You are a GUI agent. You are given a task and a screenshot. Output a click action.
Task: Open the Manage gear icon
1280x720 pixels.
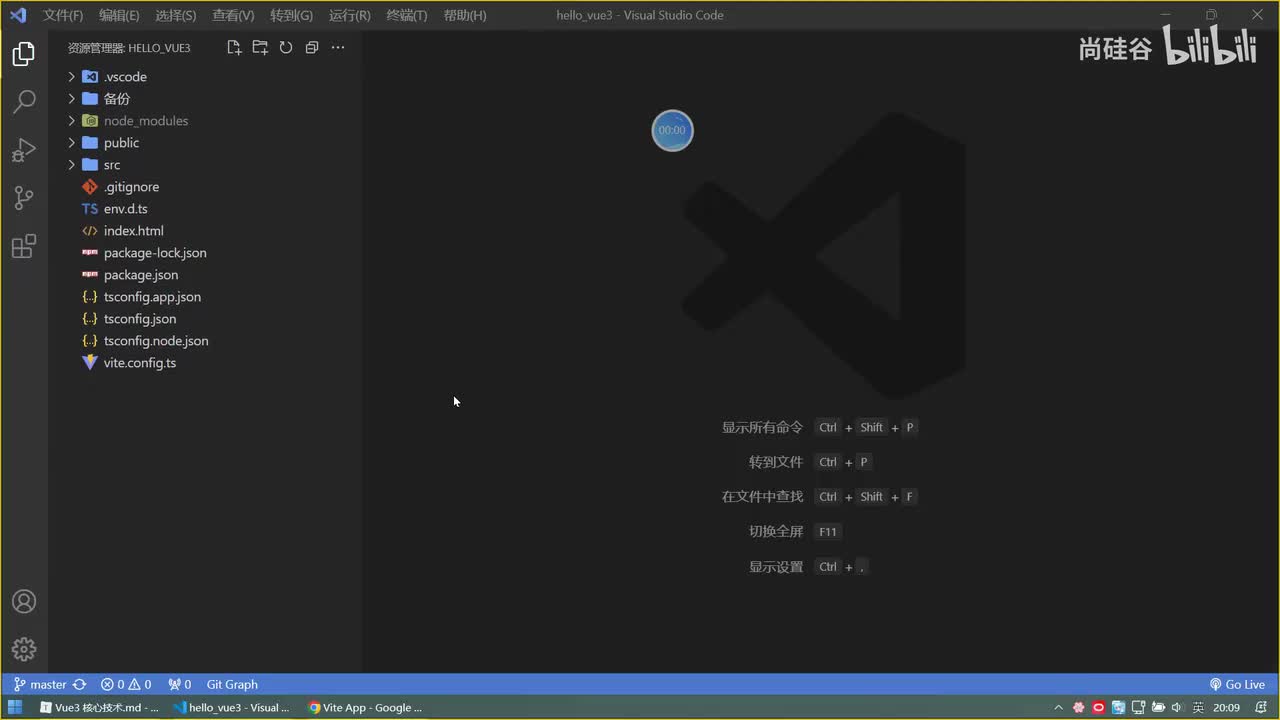click(24, 649)
